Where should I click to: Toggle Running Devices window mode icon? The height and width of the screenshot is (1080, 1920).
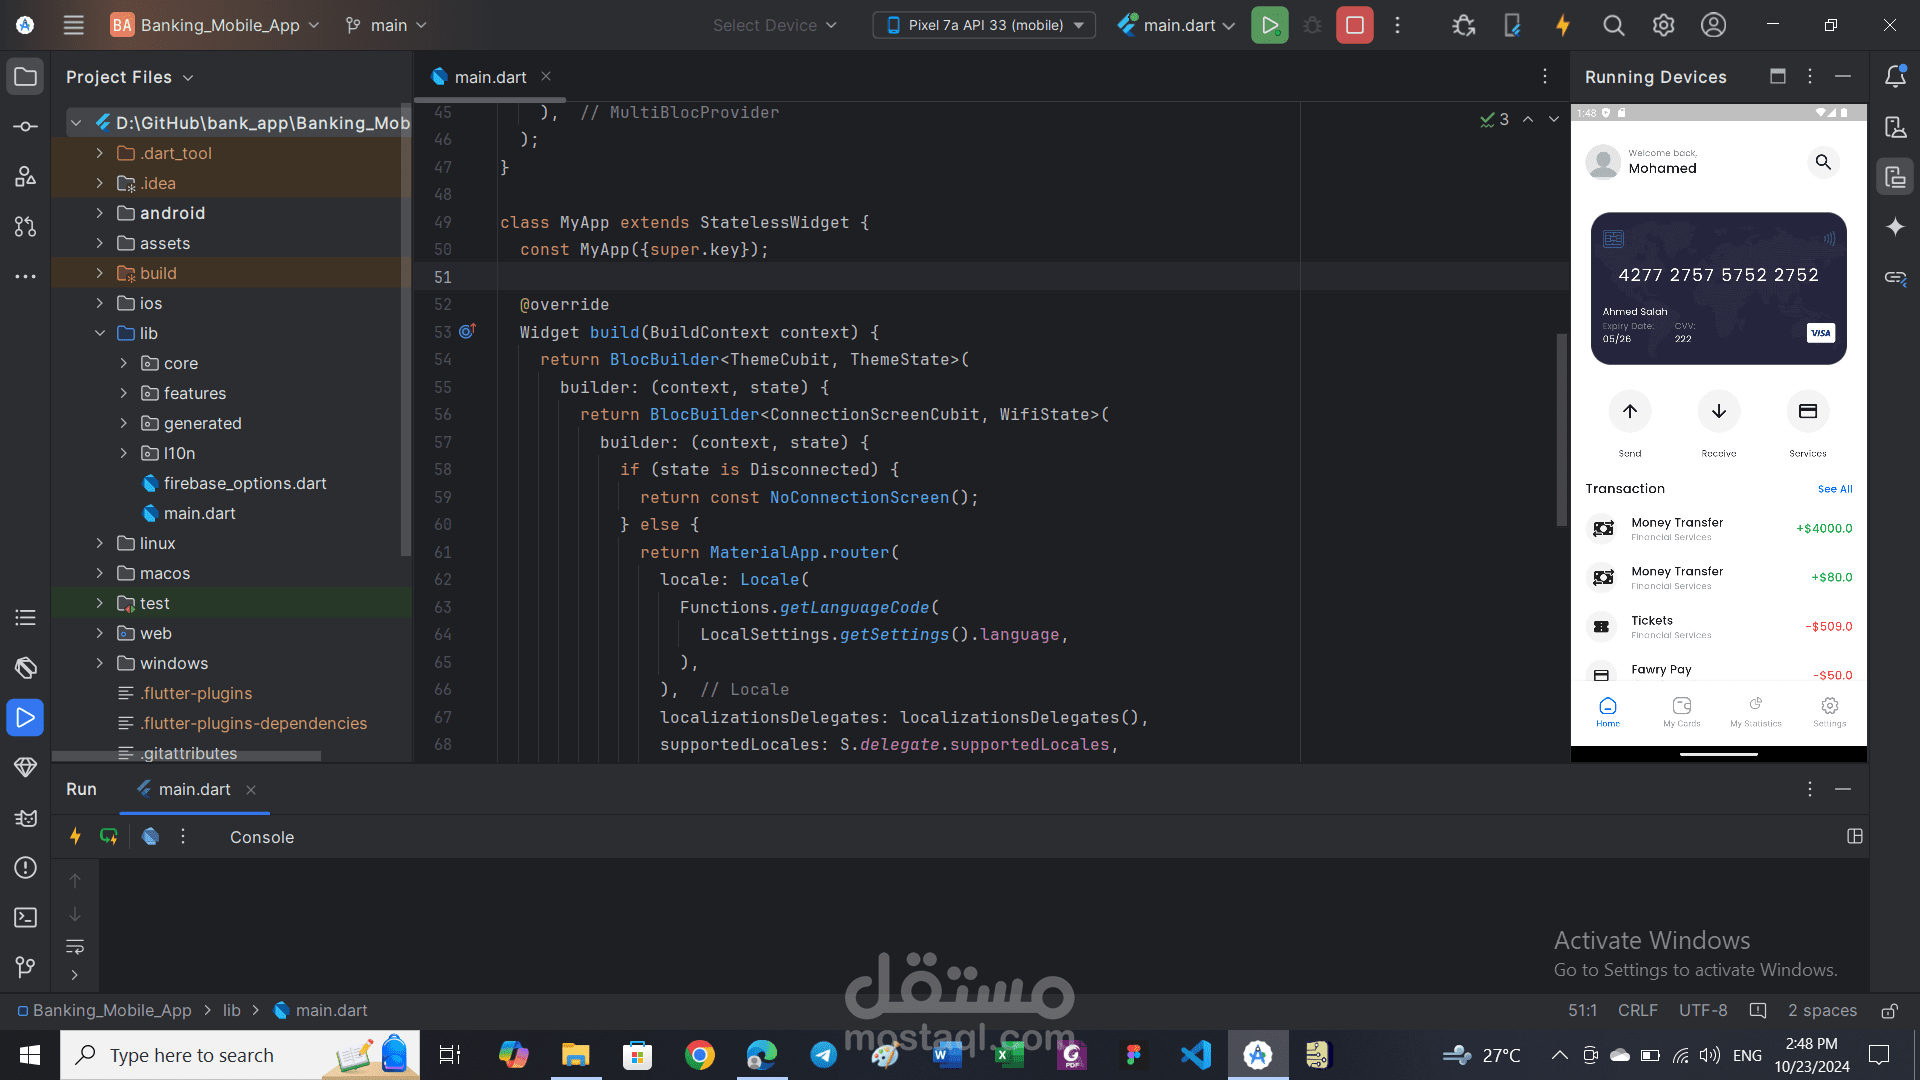pos(1777,77)
